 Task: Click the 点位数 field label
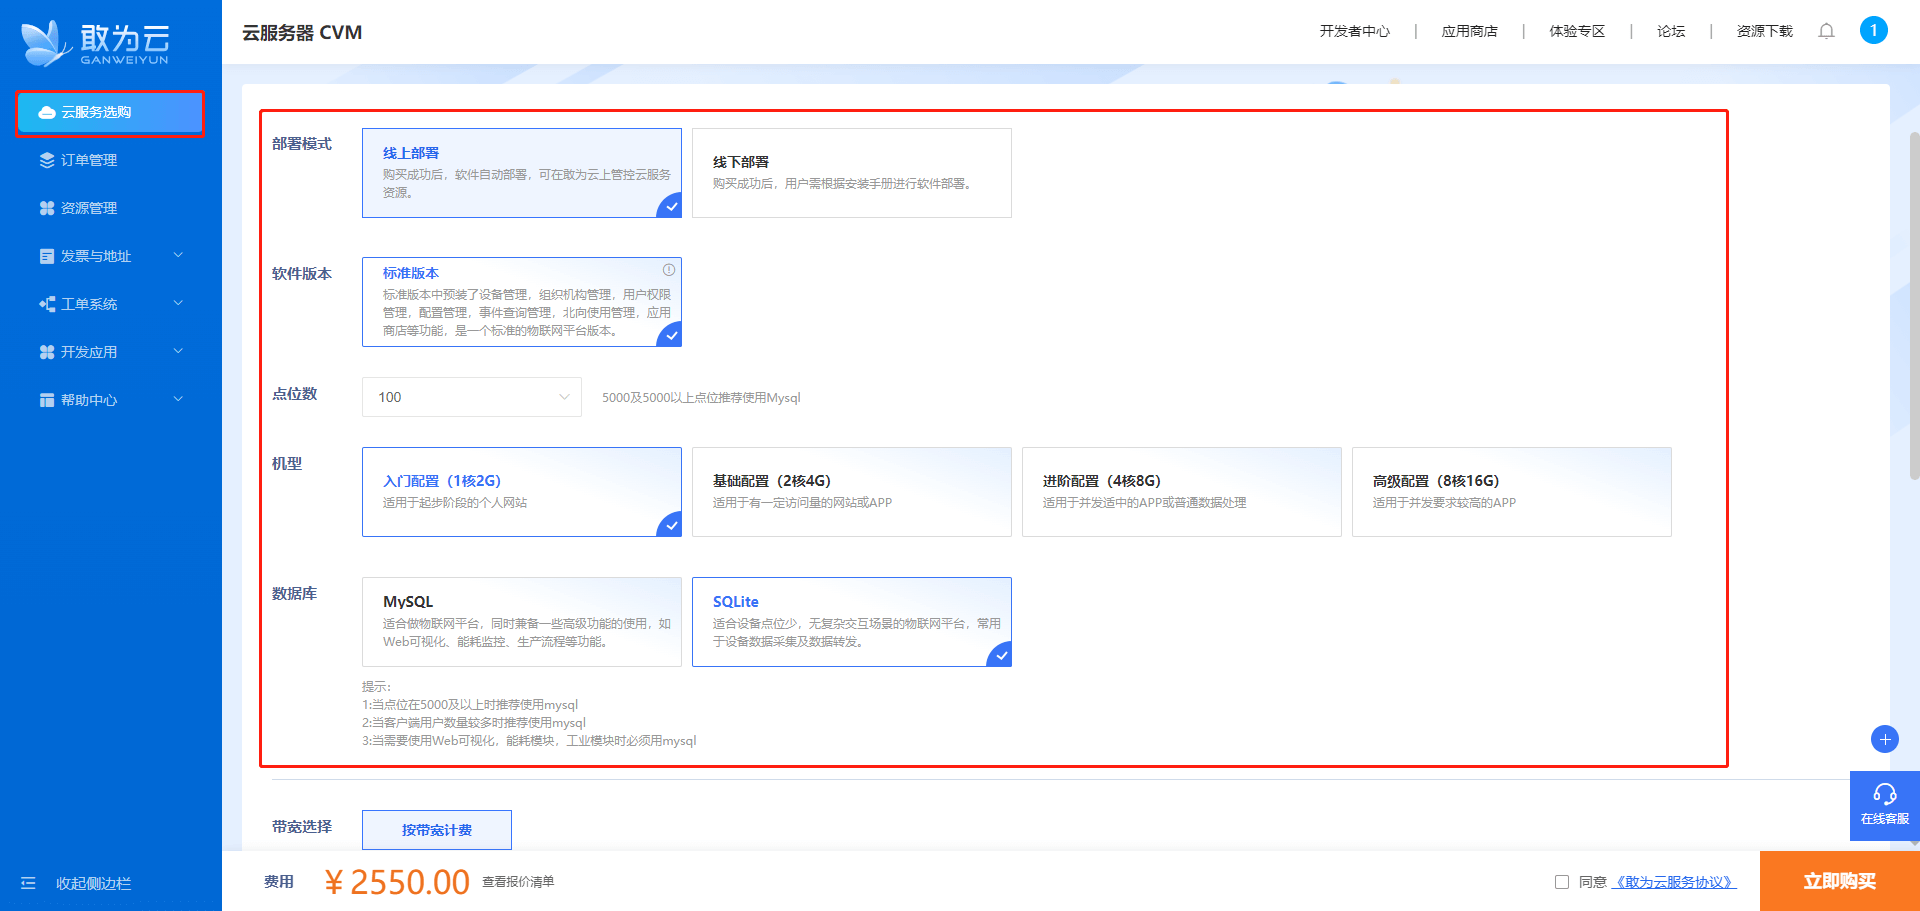click(294, 394)
